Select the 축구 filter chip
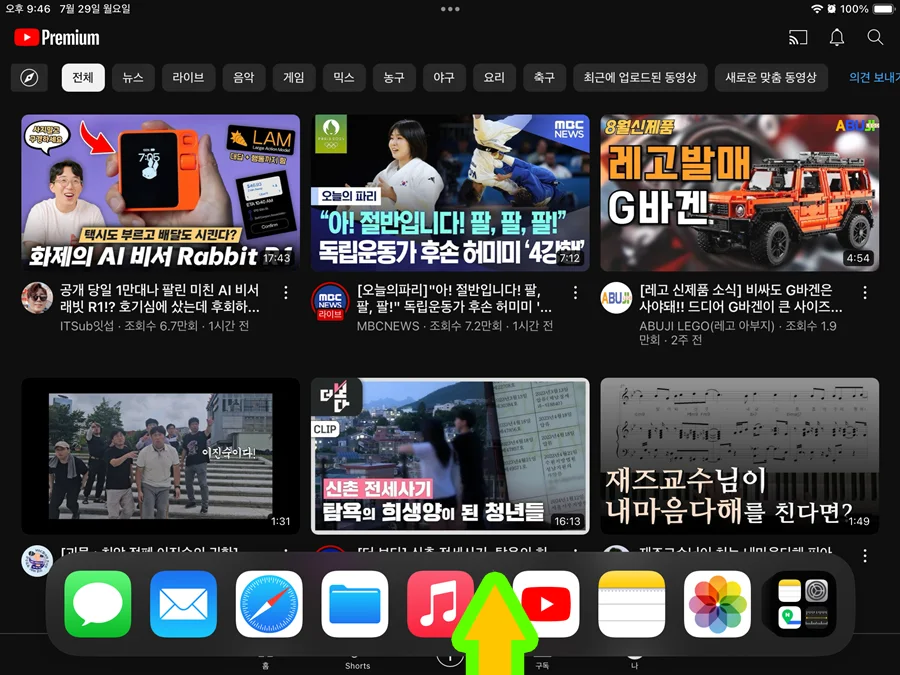 tap(545, 77)
